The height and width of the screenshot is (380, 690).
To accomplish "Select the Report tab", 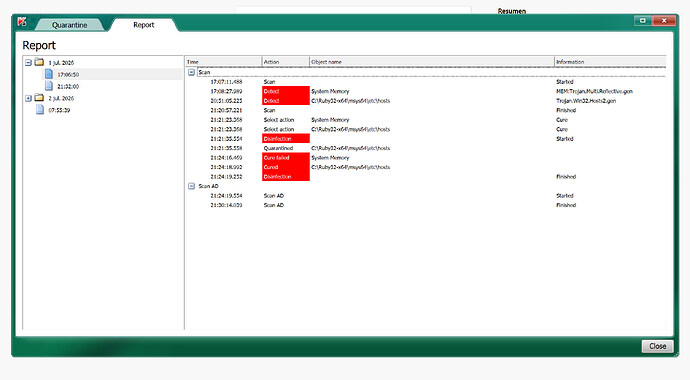I will coord(144,25).
